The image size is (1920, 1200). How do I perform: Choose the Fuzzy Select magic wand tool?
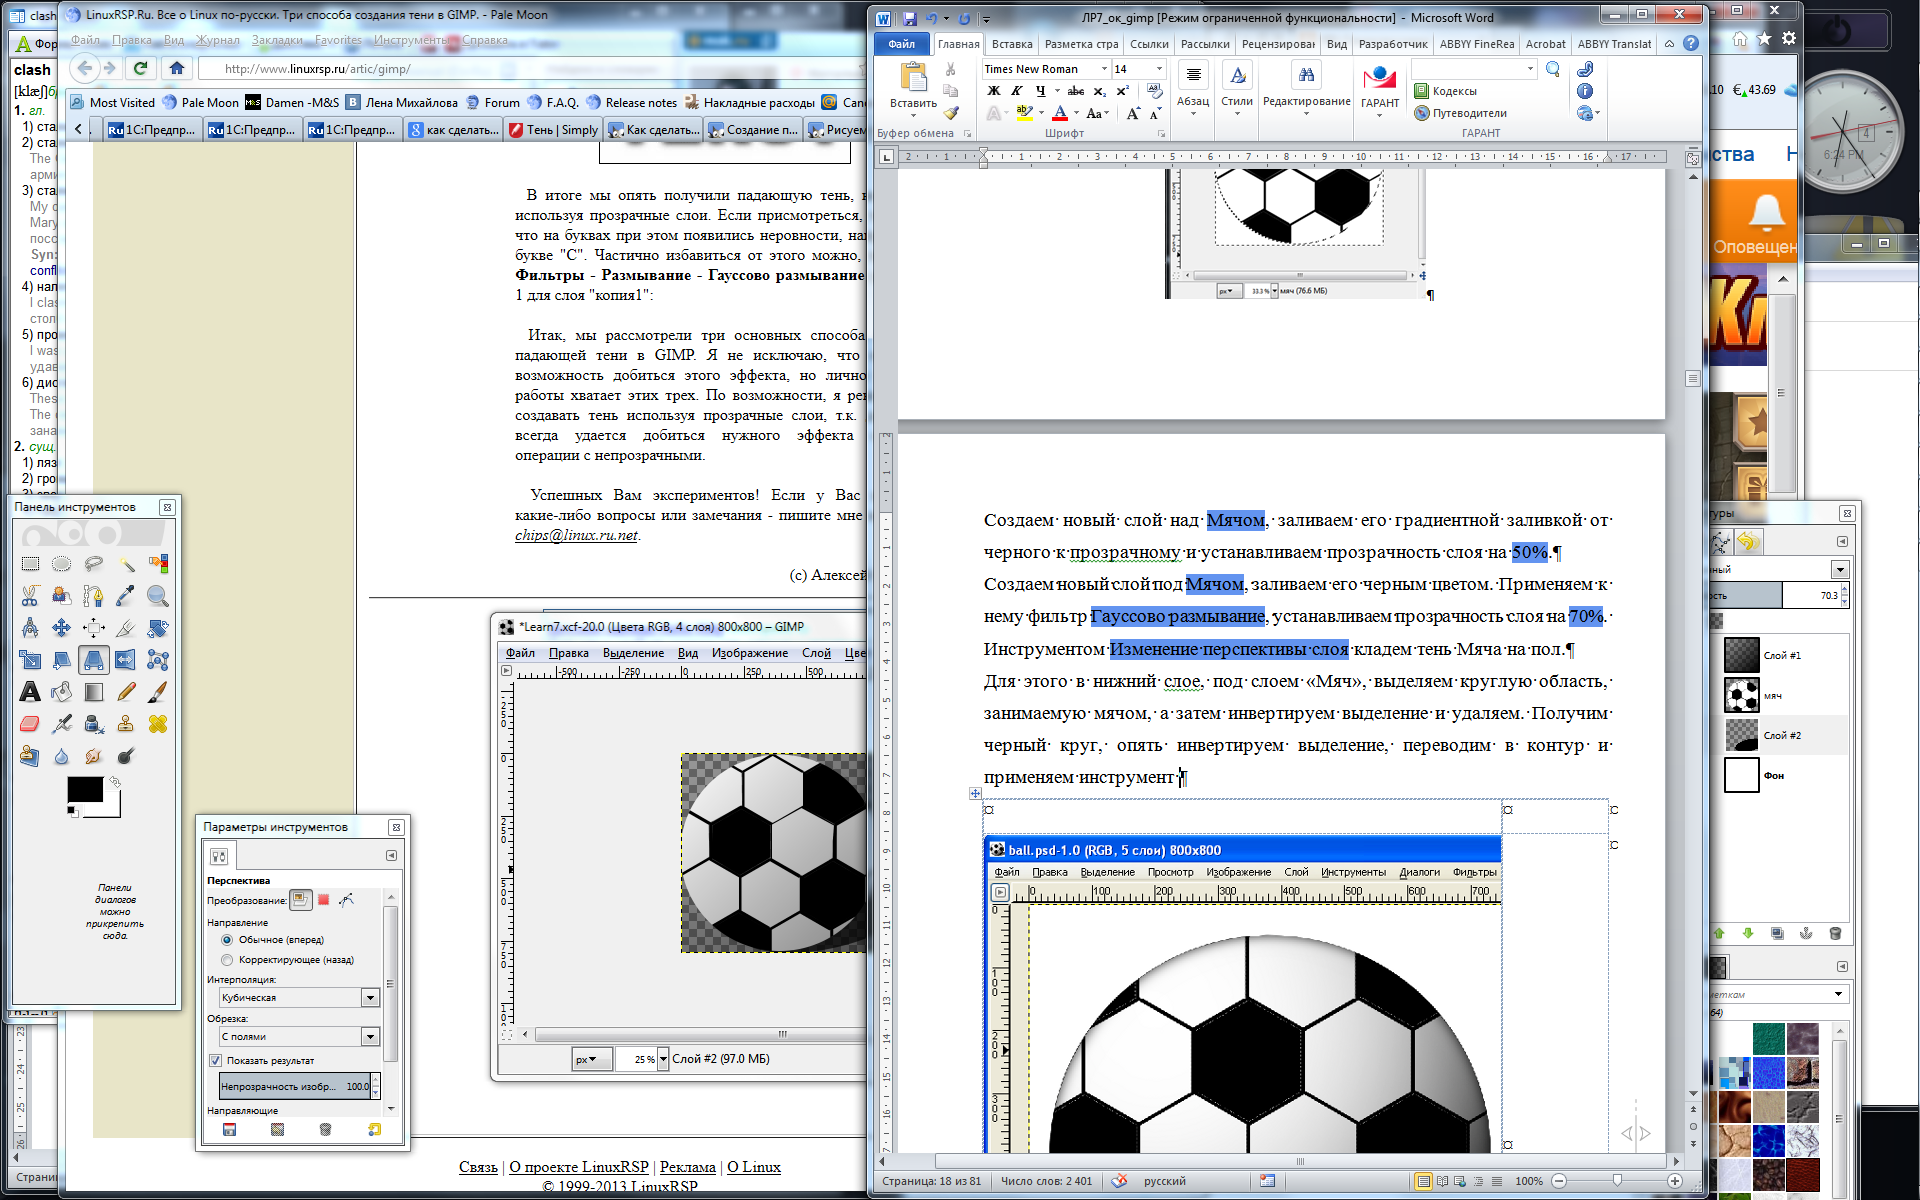[126, 564]
